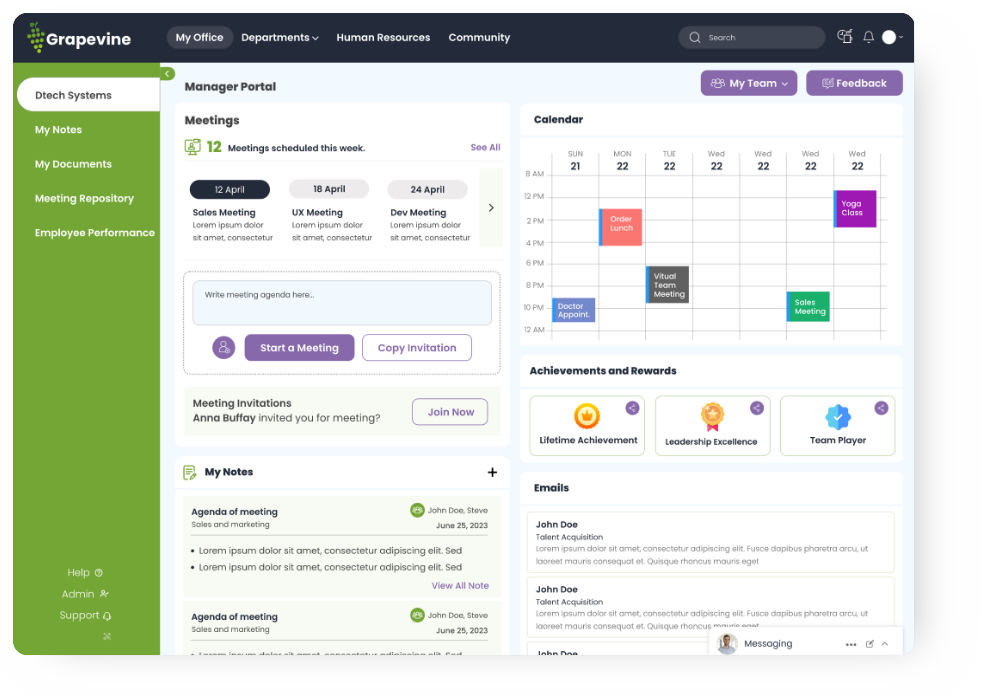Screen dimensions: 996x694
Task: Click the add participant icon beside Start a Meeting
Action: click(224, 348)
